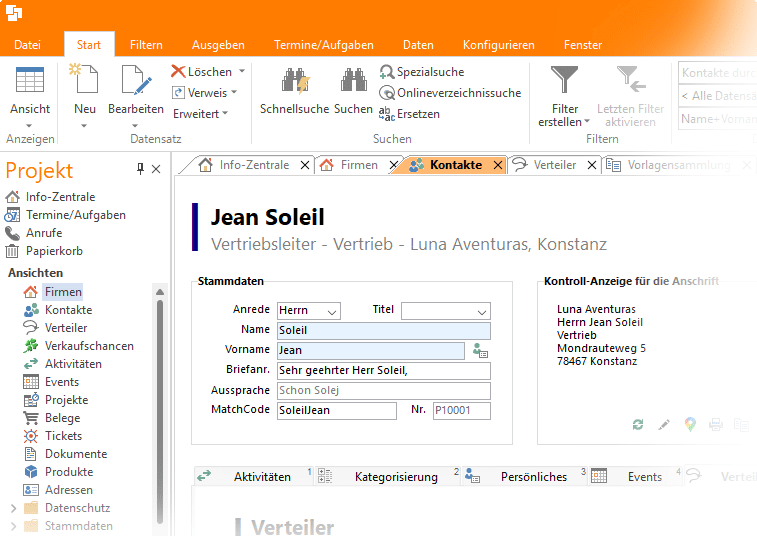757x536 pixels.
Task: Pin the Projekt side panel
Action: click(140, 169)
